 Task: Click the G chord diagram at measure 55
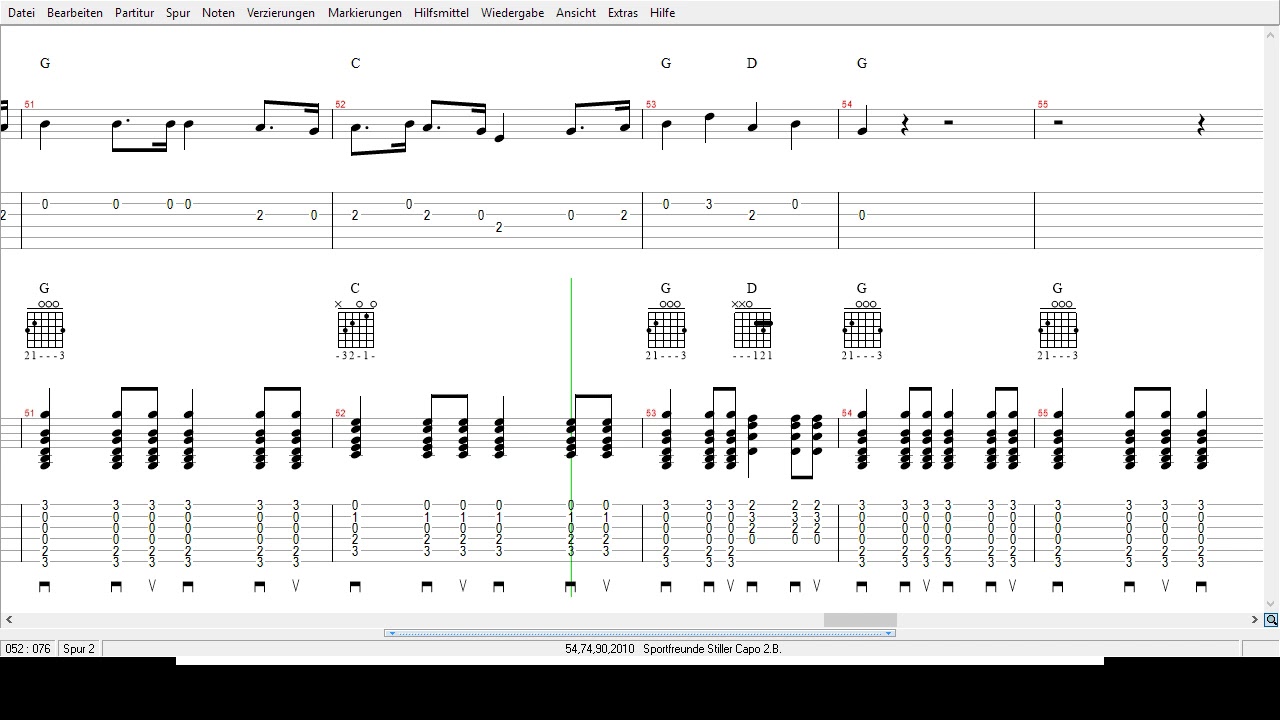[x=1058, y=328]
